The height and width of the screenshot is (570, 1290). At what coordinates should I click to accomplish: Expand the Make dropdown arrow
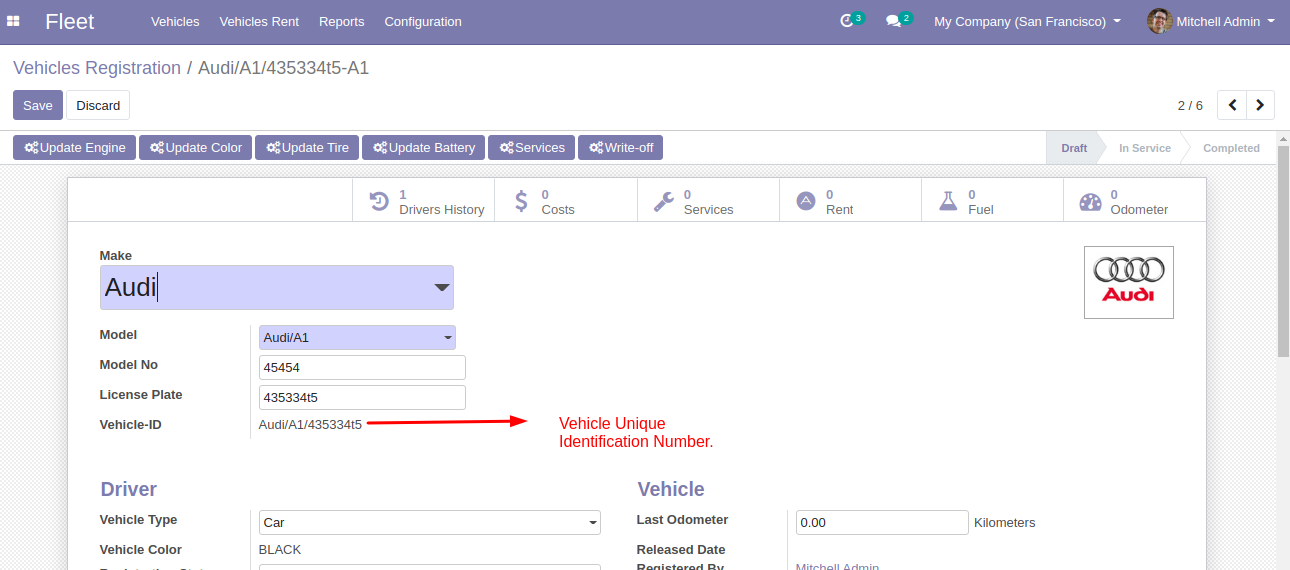click(x=441, y=288)
